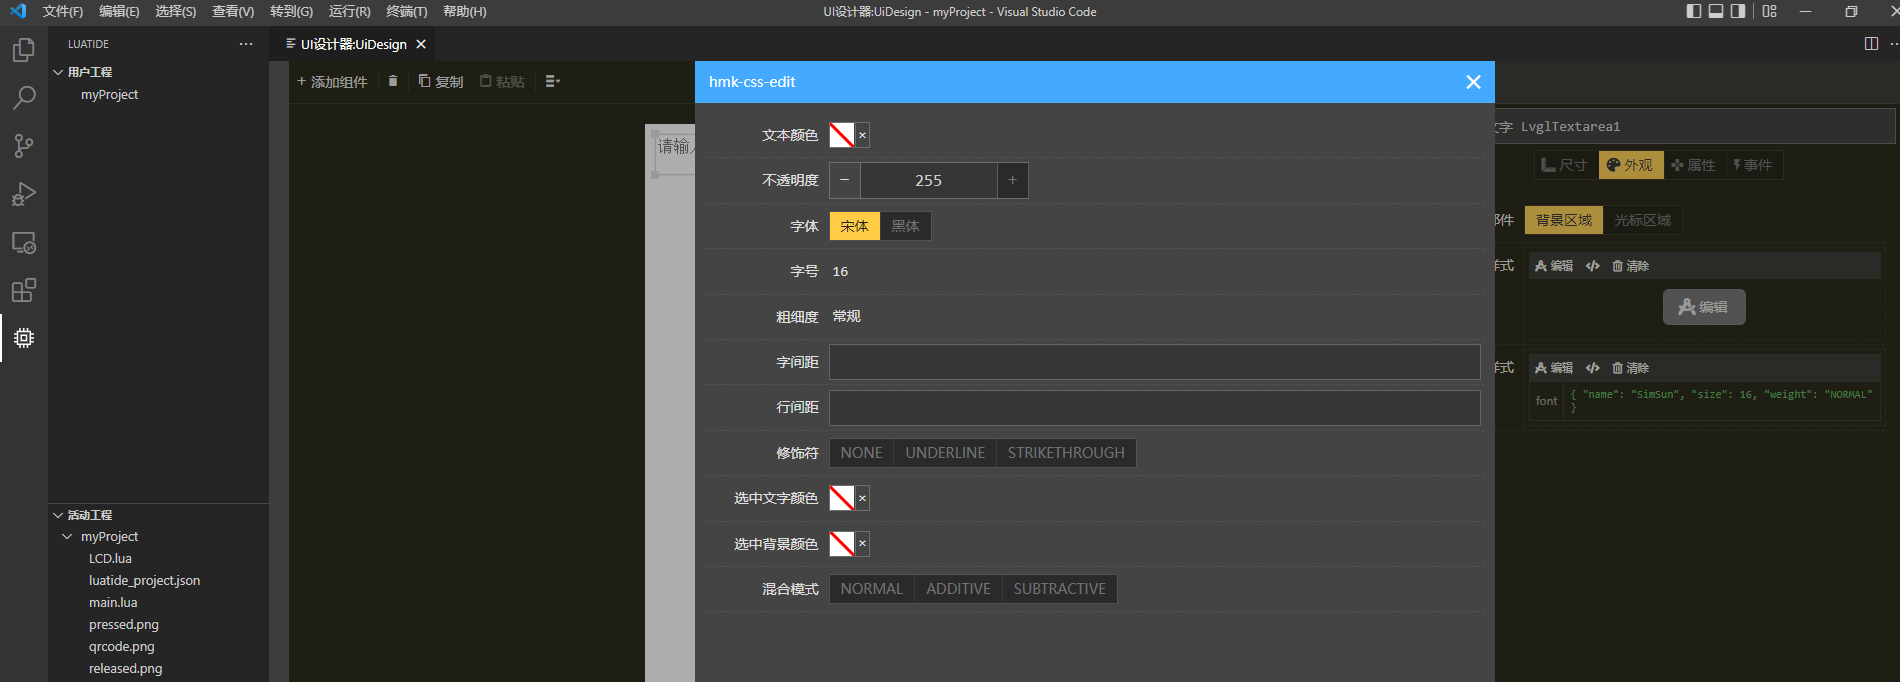The width and height of the screenshot is (1900, 682).
Task: Click the 添加组件 button
Action: (x=332, y=81)
